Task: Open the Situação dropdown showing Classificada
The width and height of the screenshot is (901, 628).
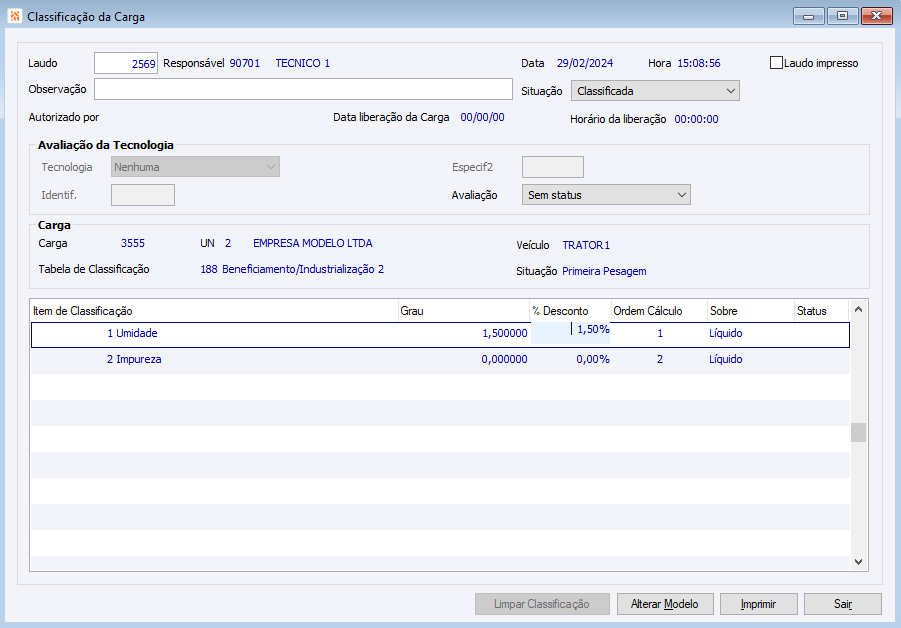Action: (x=655, y=91)
